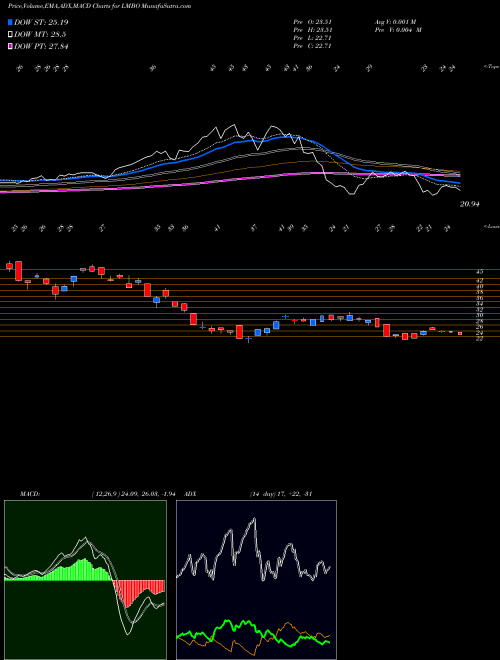Click the blue DOW ST color swatch
500x660 pixels.
click(x=11, y=22)
